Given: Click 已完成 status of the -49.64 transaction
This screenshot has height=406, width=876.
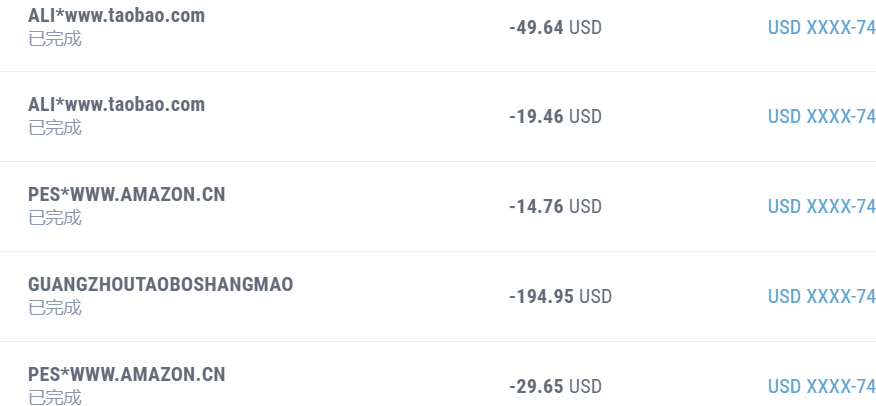Looking at the screenshot, I should coord(55,39).
